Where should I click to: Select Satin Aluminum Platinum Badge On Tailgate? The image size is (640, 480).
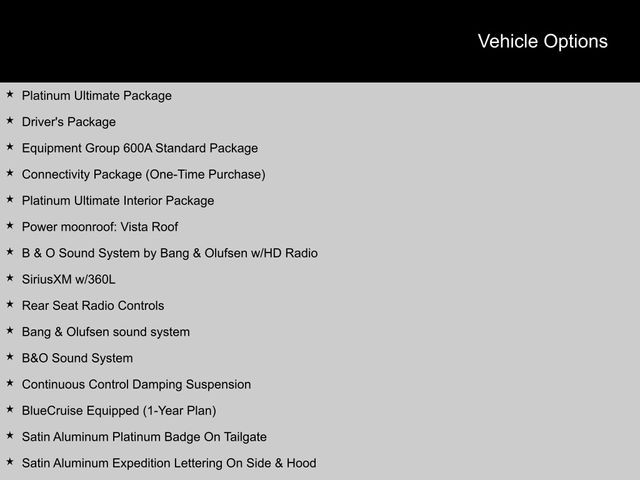point(144,436)
